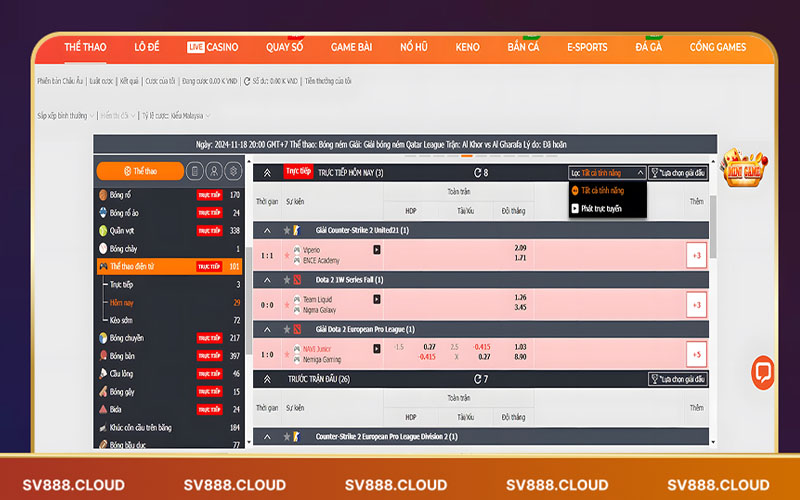Collapse the Trực tiếp hôm nay section
800x500 pixels.
point(267,173)
